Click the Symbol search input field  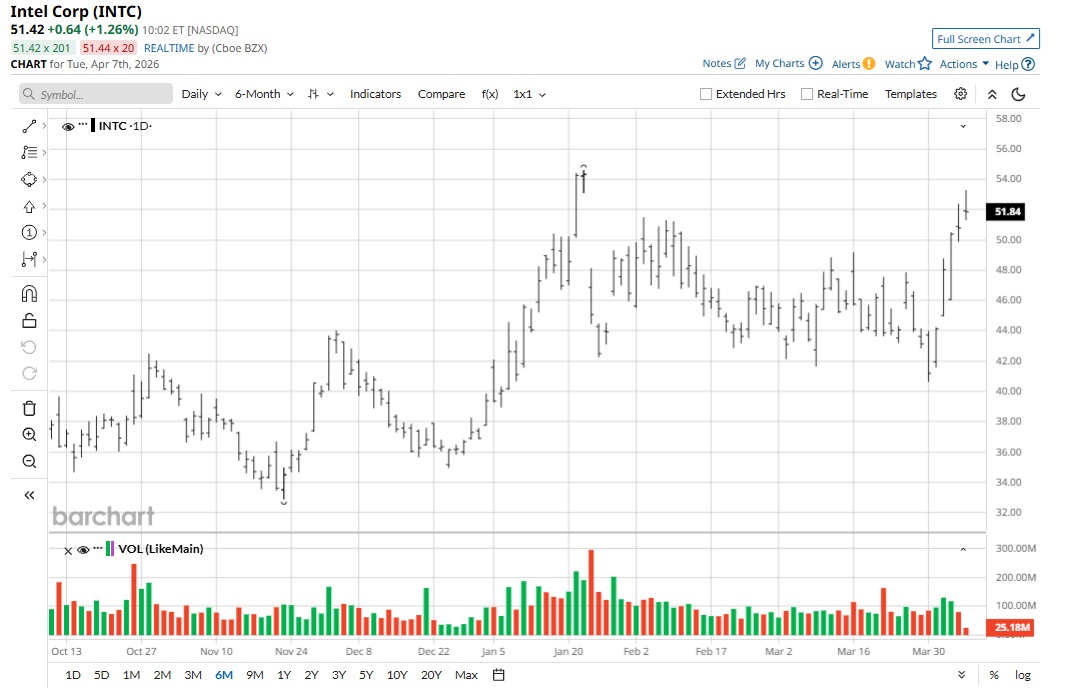point(97,94)
